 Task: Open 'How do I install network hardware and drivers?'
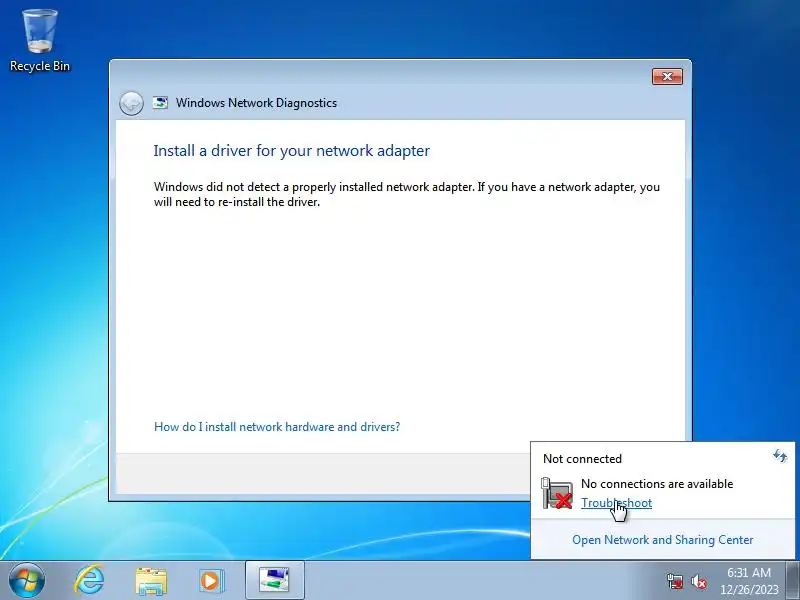[277, 427]
